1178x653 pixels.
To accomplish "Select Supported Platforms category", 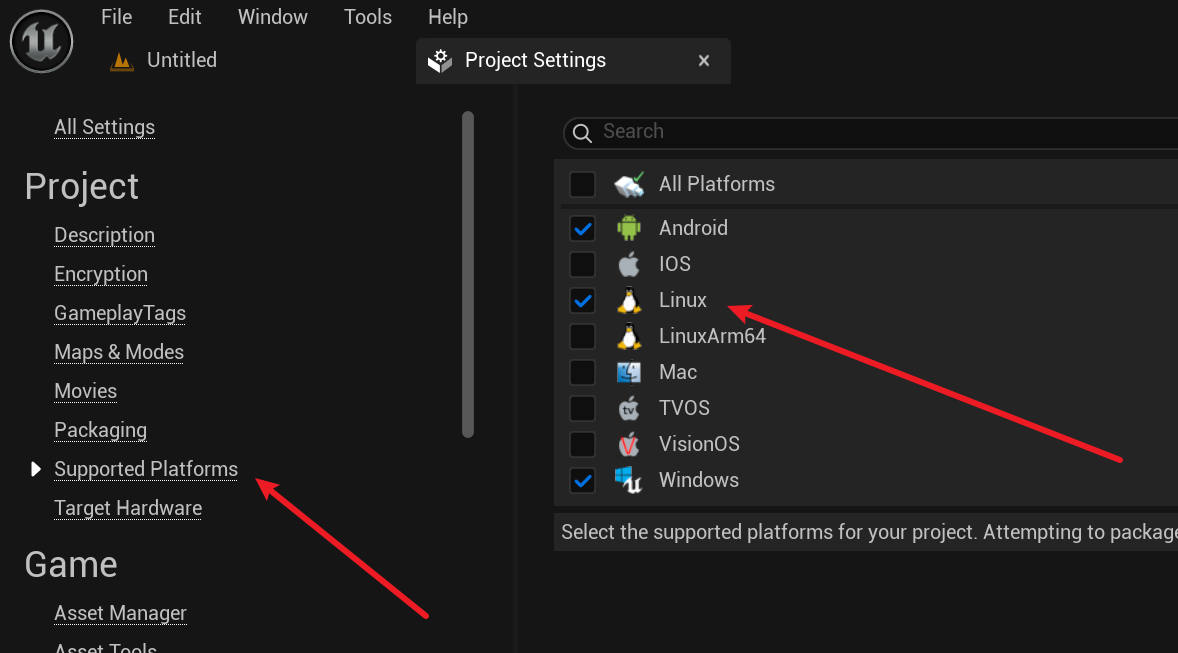I will tap(146, 469).
